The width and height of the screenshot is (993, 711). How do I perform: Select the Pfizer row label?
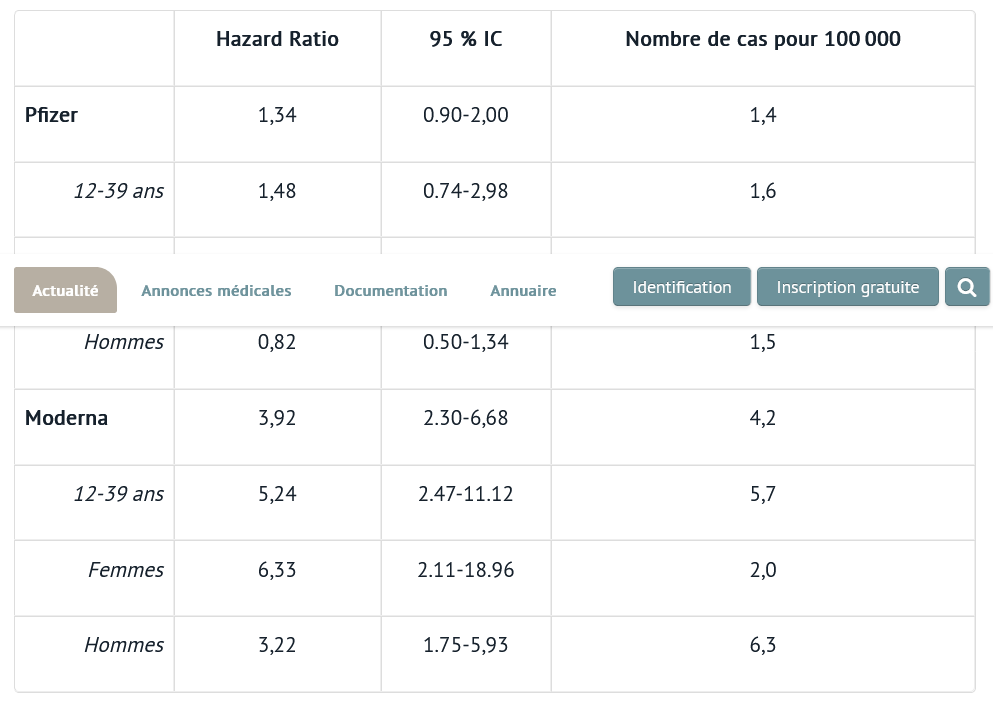coord(51,115)
